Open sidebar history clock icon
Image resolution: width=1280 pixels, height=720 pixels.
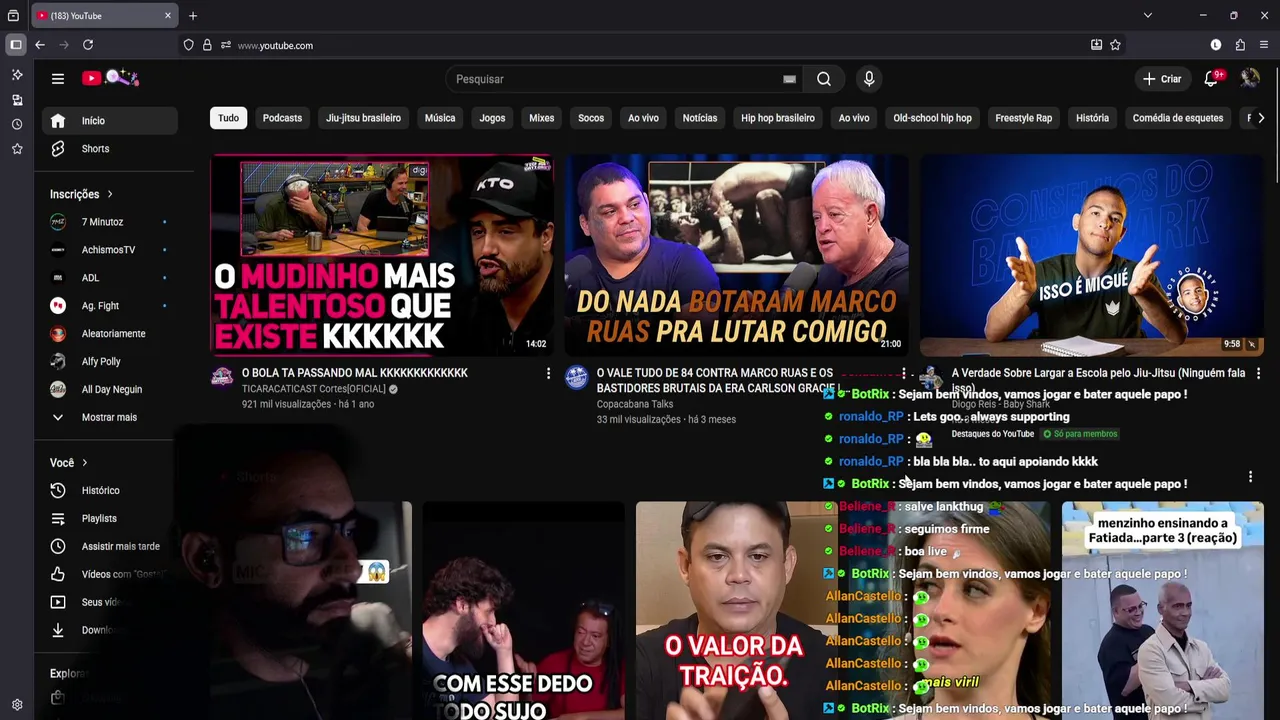(17, 124)
